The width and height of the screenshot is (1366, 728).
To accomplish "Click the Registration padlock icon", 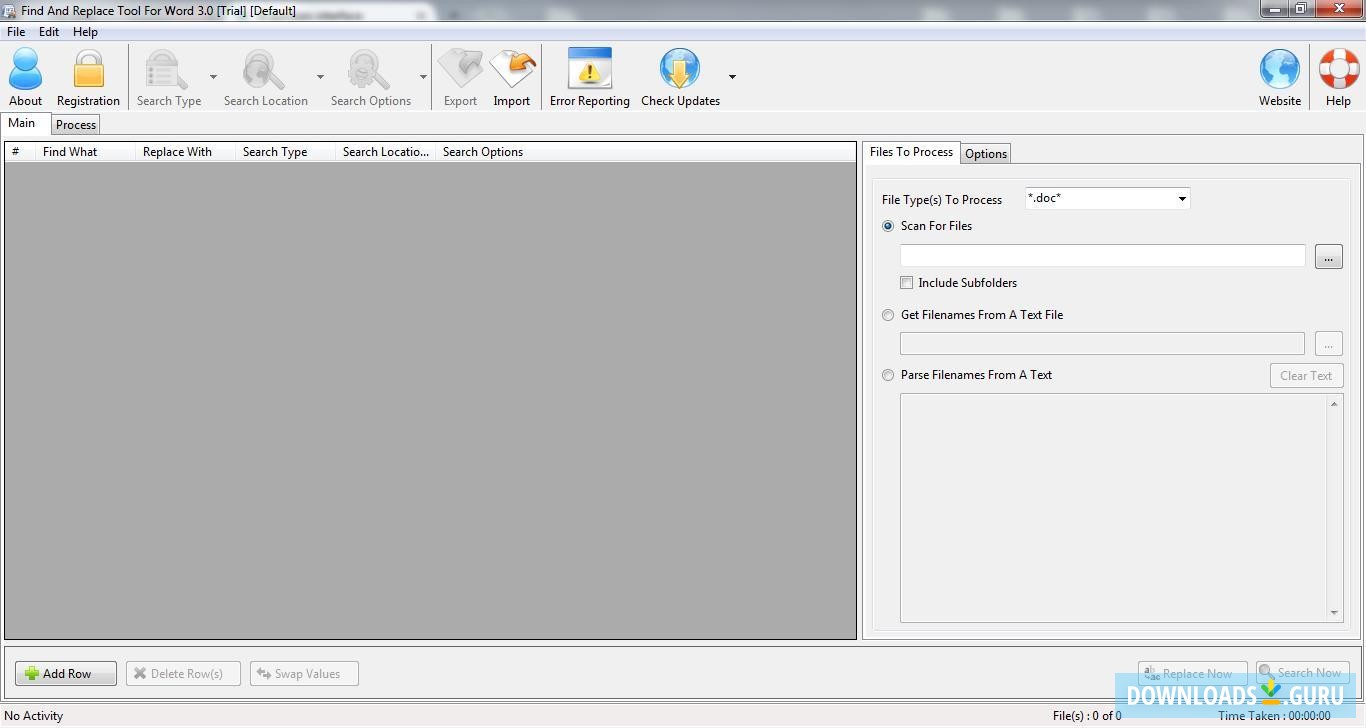I will click(88, 69).
